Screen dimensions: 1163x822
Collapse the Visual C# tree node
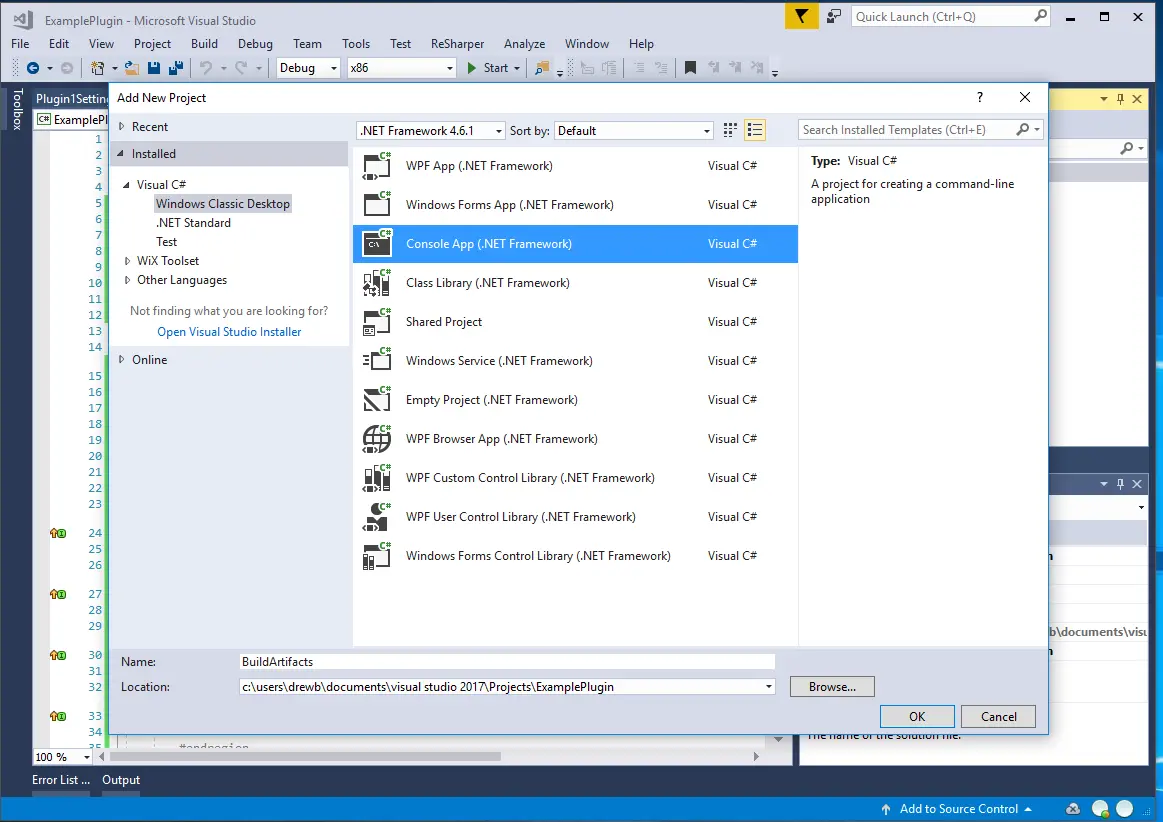pos(126,185)
